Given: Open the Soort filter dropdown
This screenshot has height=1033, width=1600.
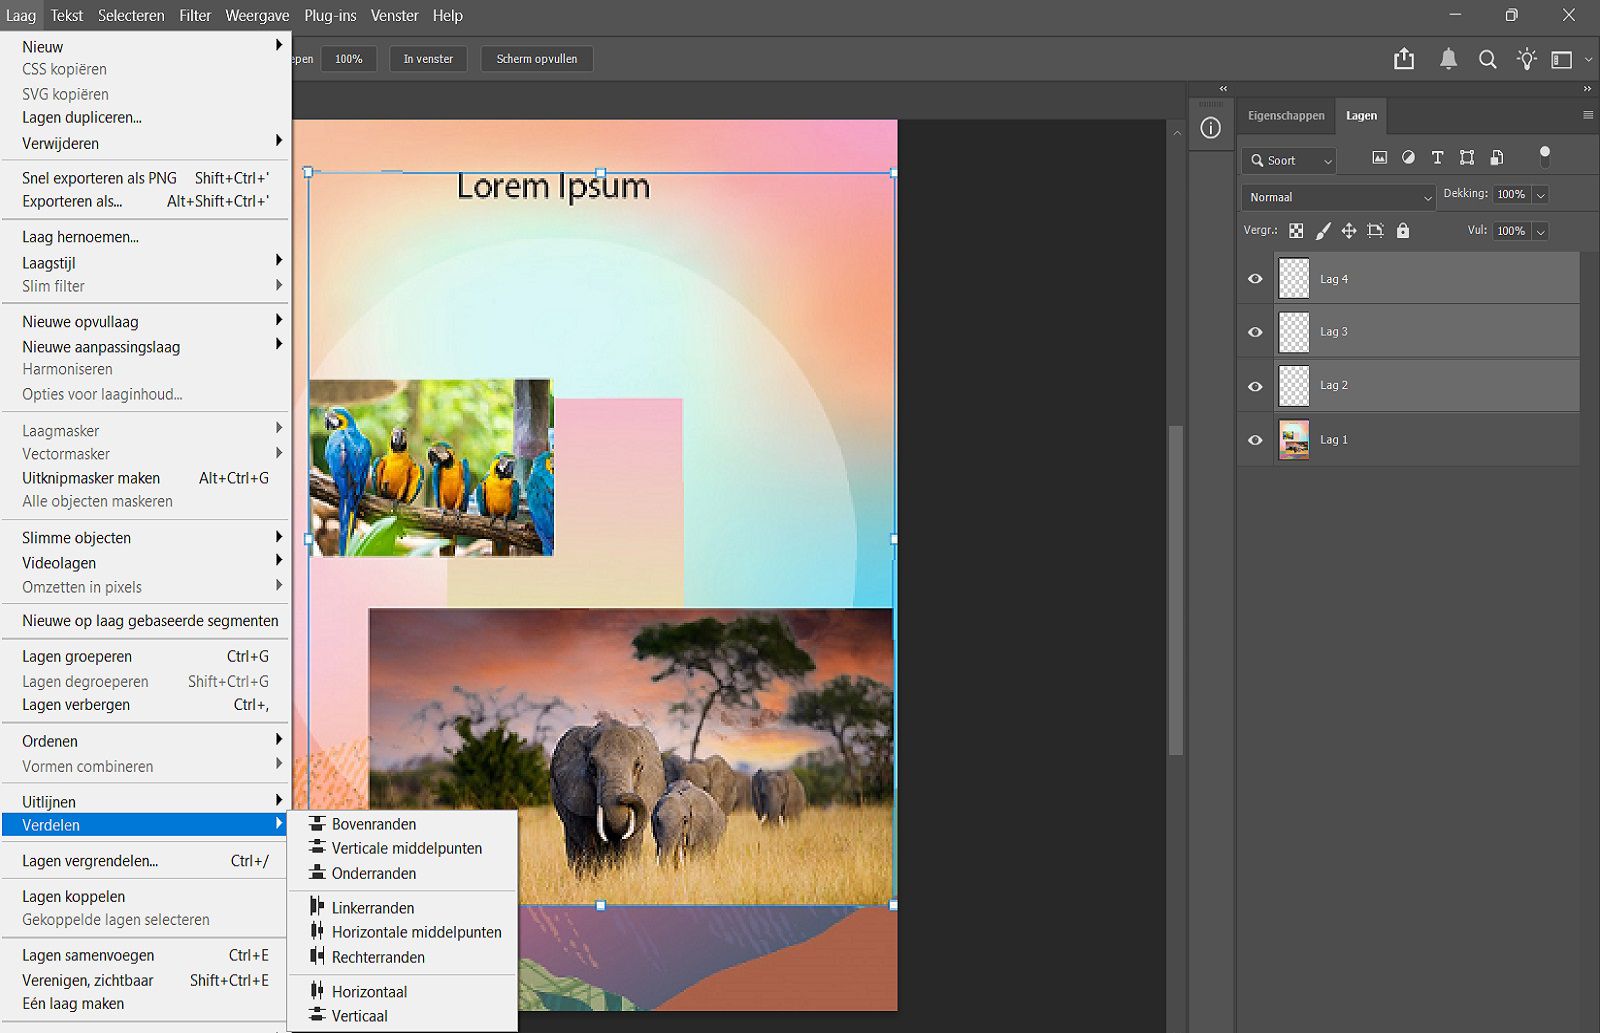Looking at the screenshot, I should click(x=1288, y=160).
